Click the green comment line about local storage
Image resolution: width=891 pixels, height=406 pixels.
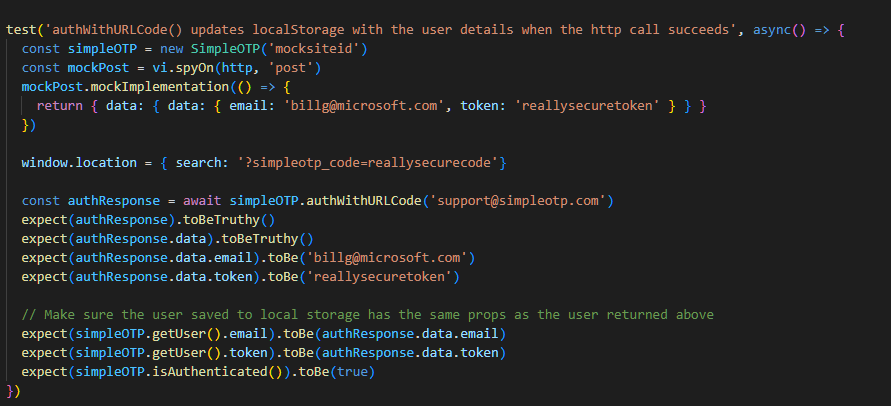[x=368, y=314]
